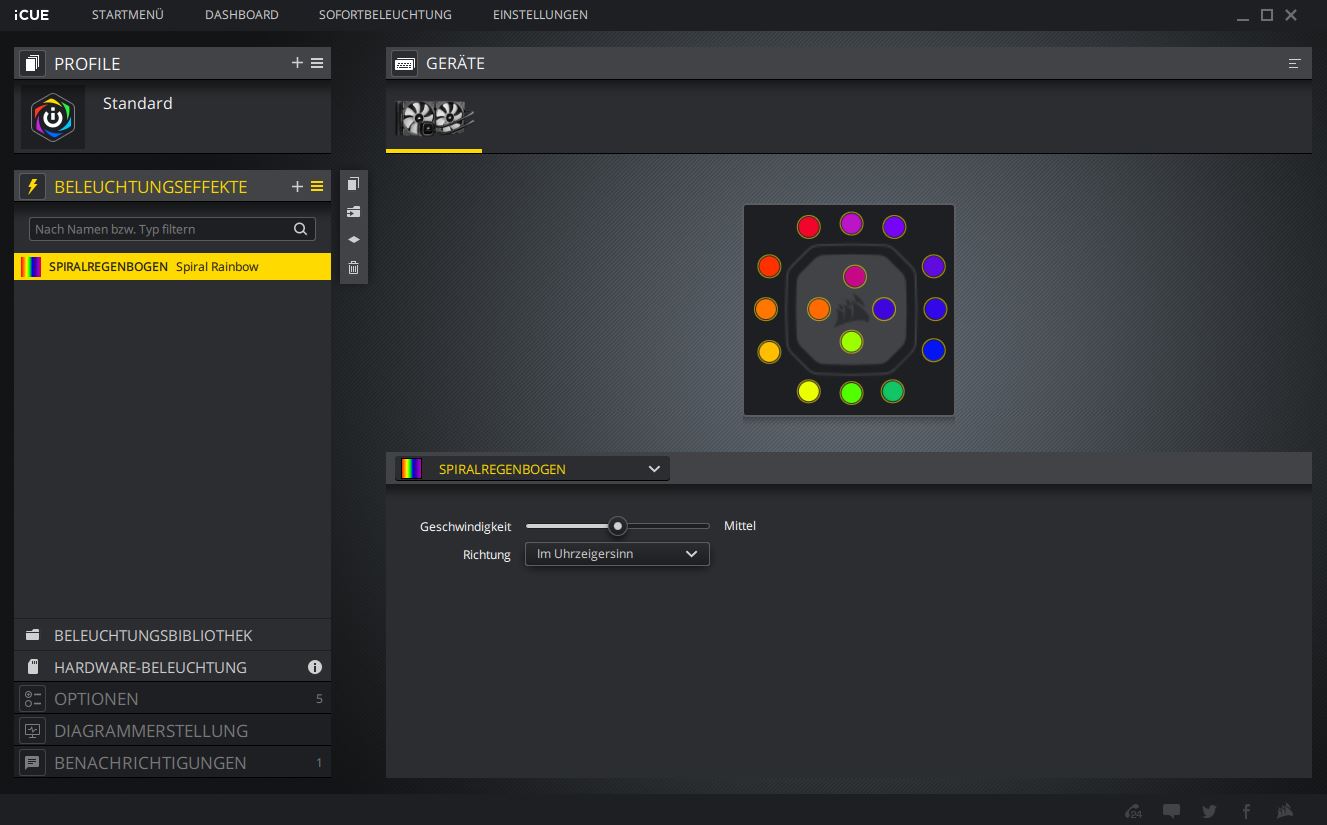Screen dimensions: 1327x825
Task: Click the iCUE logo
Action: coord(32,15)
